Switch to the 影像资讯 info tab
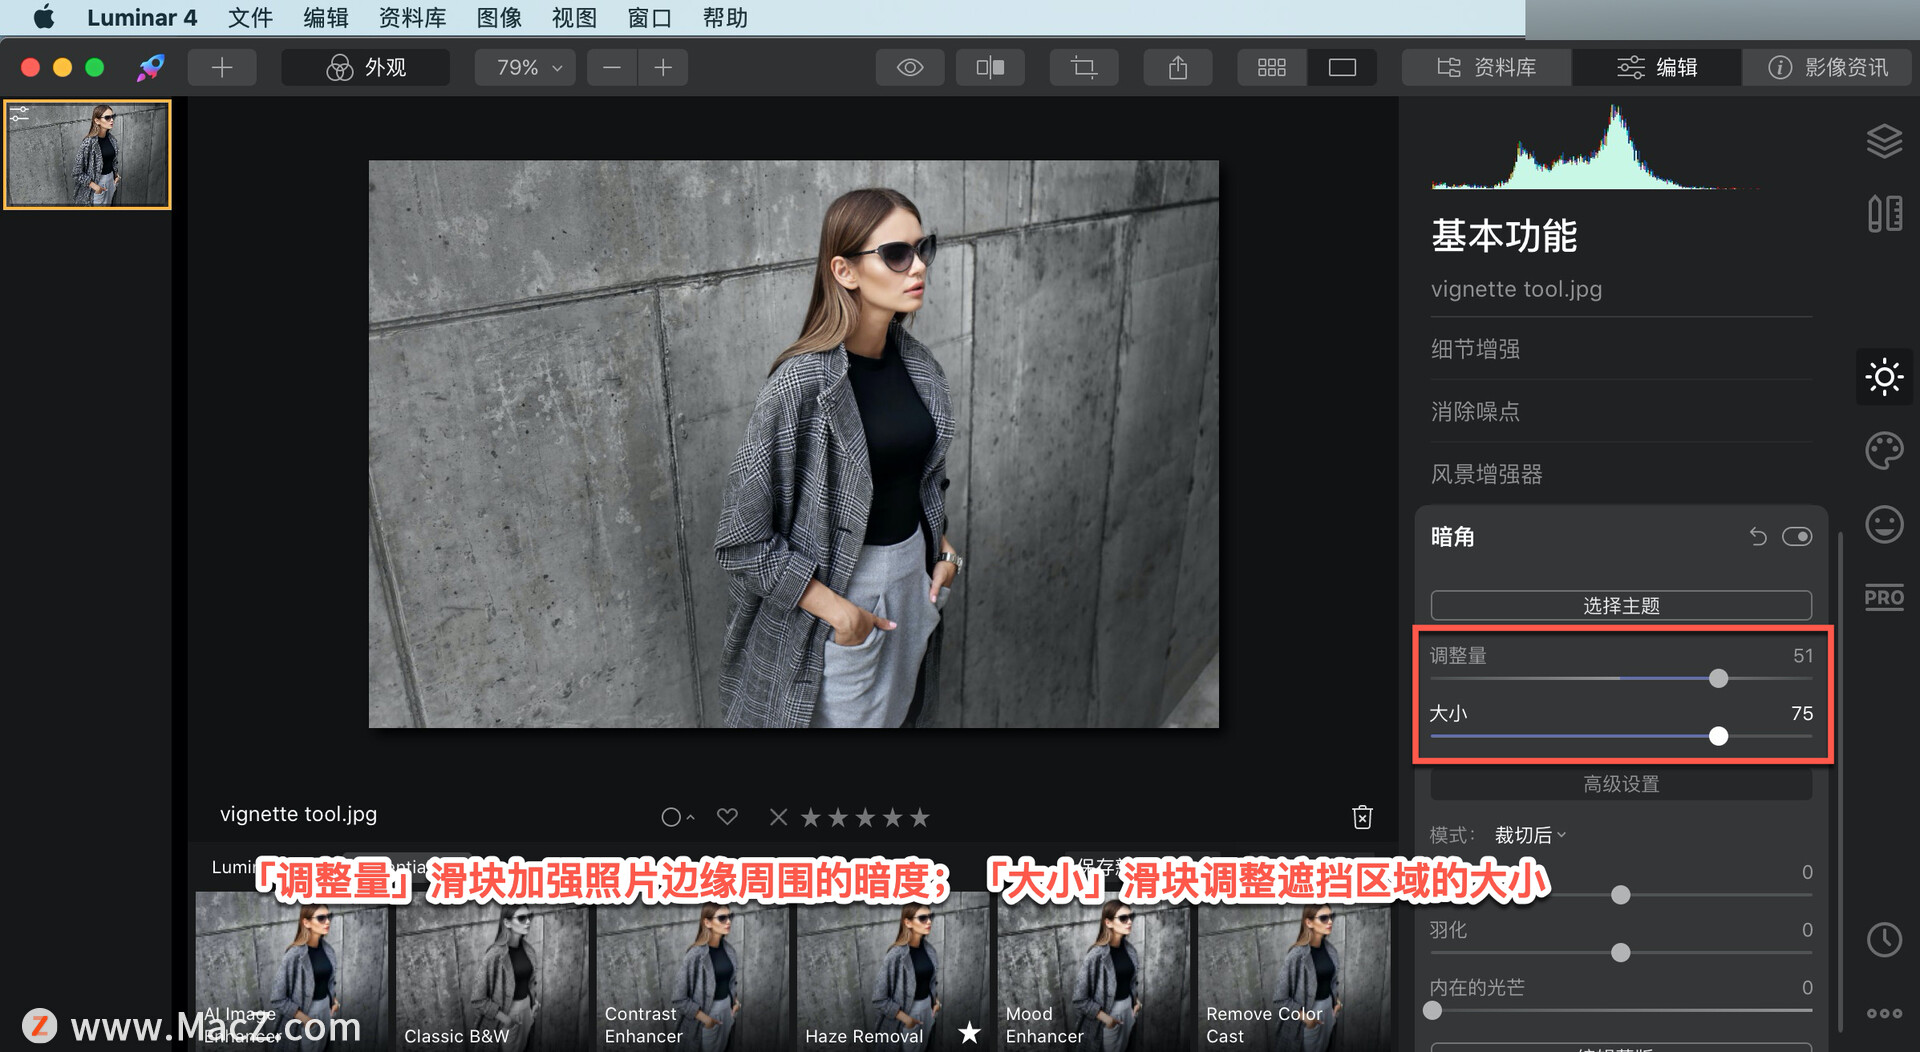The width and height of the screenshot is (1920, 1052). (x=1827, y=67)
